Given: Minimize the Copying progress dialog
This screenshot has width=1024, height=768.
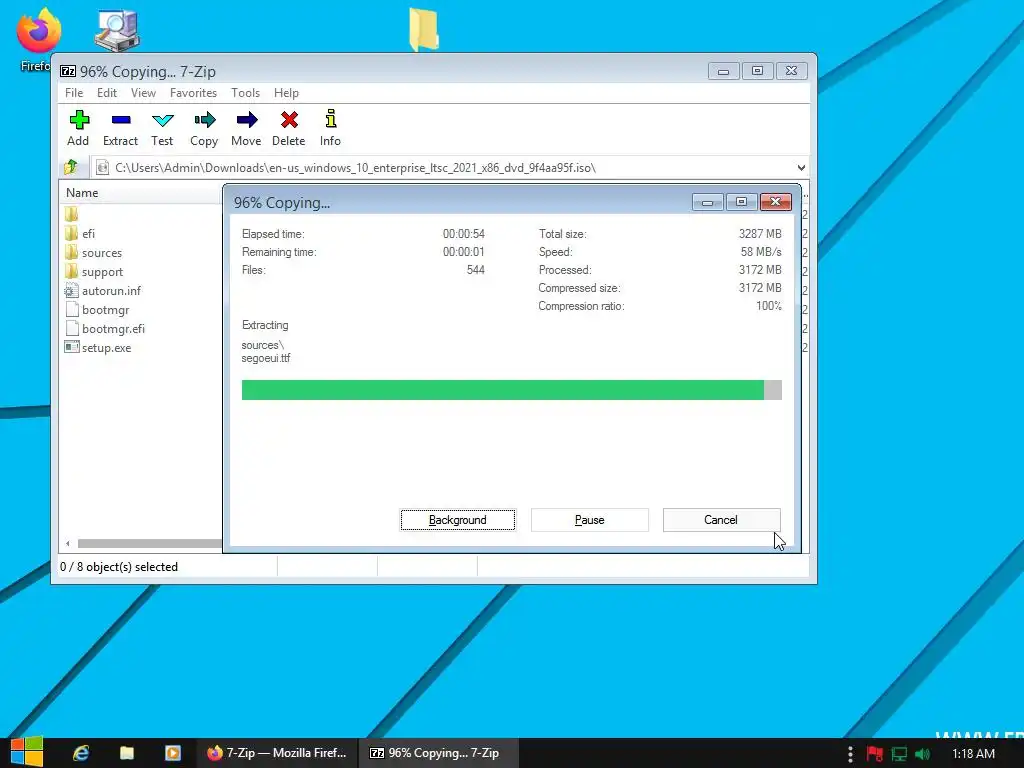Looking at the screenshot, I should click(707, 202).
